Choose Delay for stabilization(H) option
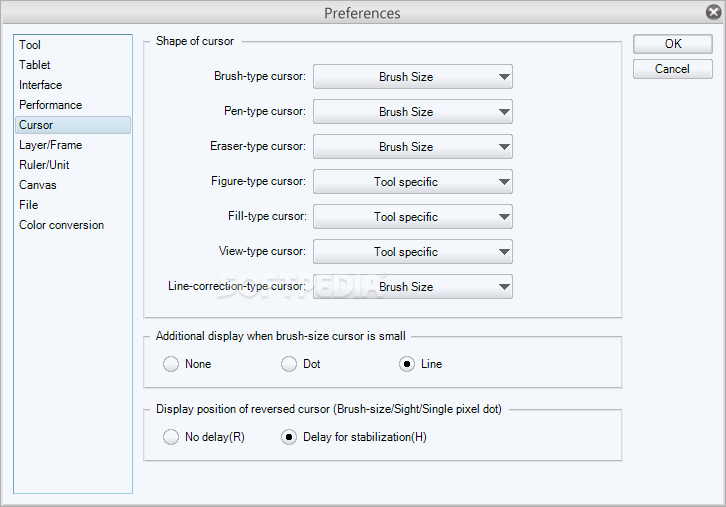This screenshot has height=507, width=726. 289,437
